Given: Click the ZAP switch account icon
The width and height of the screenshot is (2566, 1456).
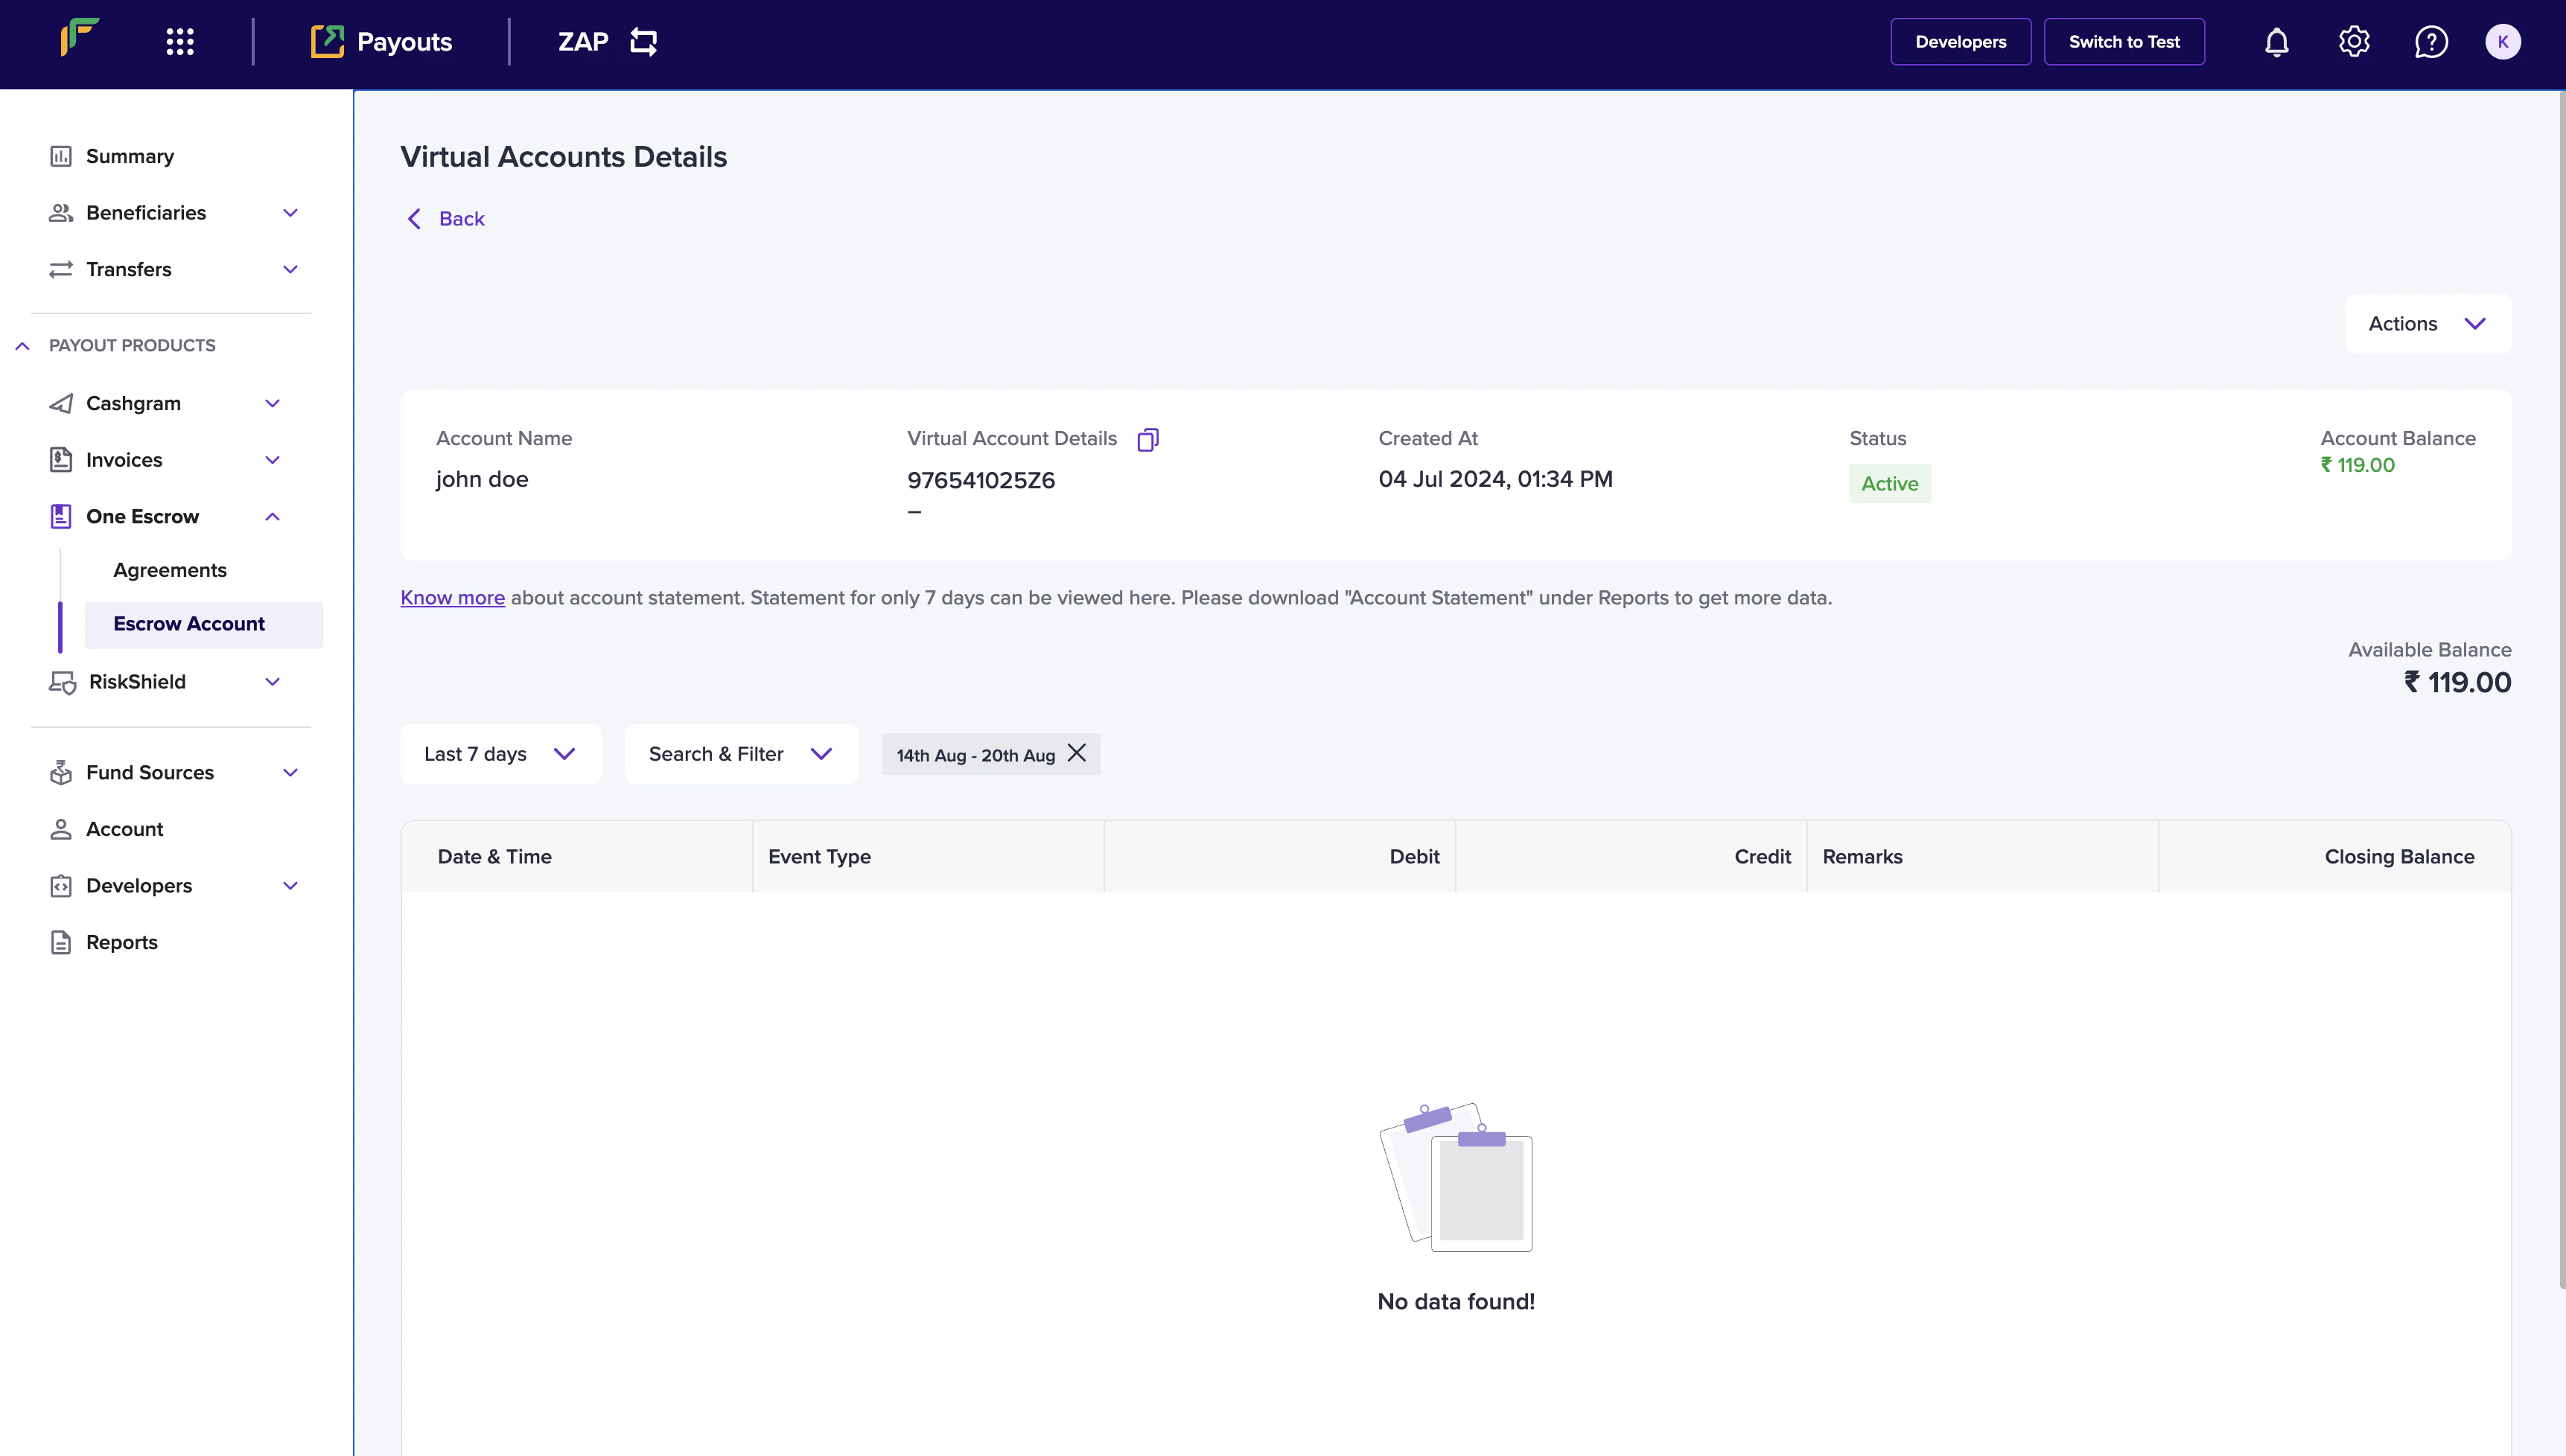Looking at the screenshot, I should pyautogui.click(x=644, y=42).
